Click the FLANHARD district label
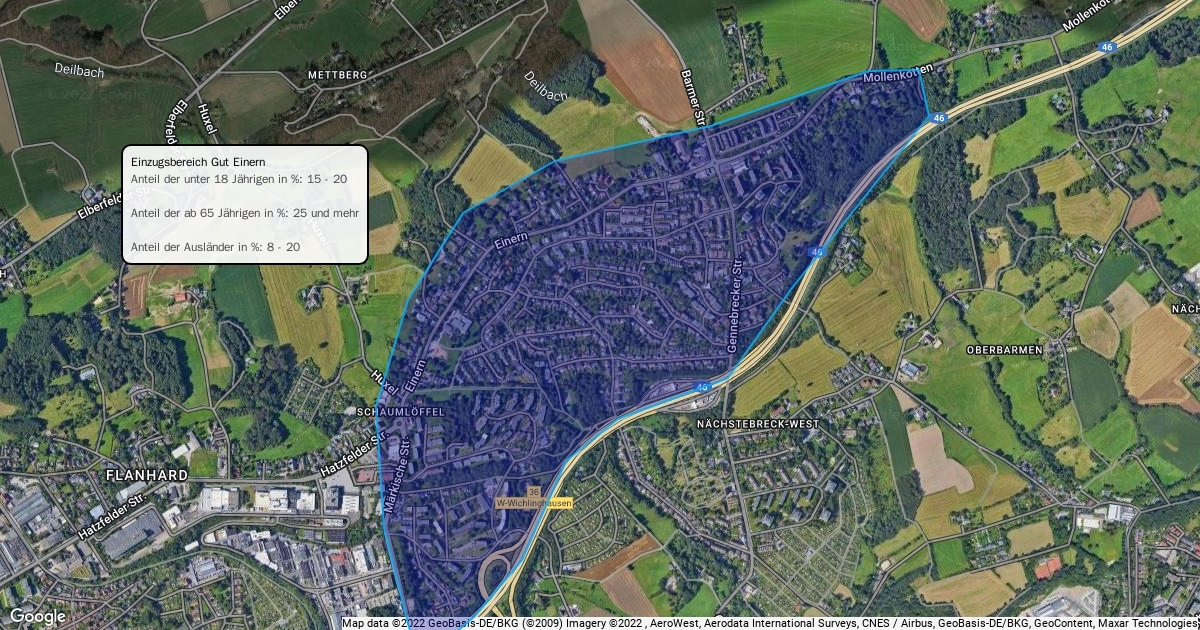Screen dimensions: 1200x630 coord(146,476)
